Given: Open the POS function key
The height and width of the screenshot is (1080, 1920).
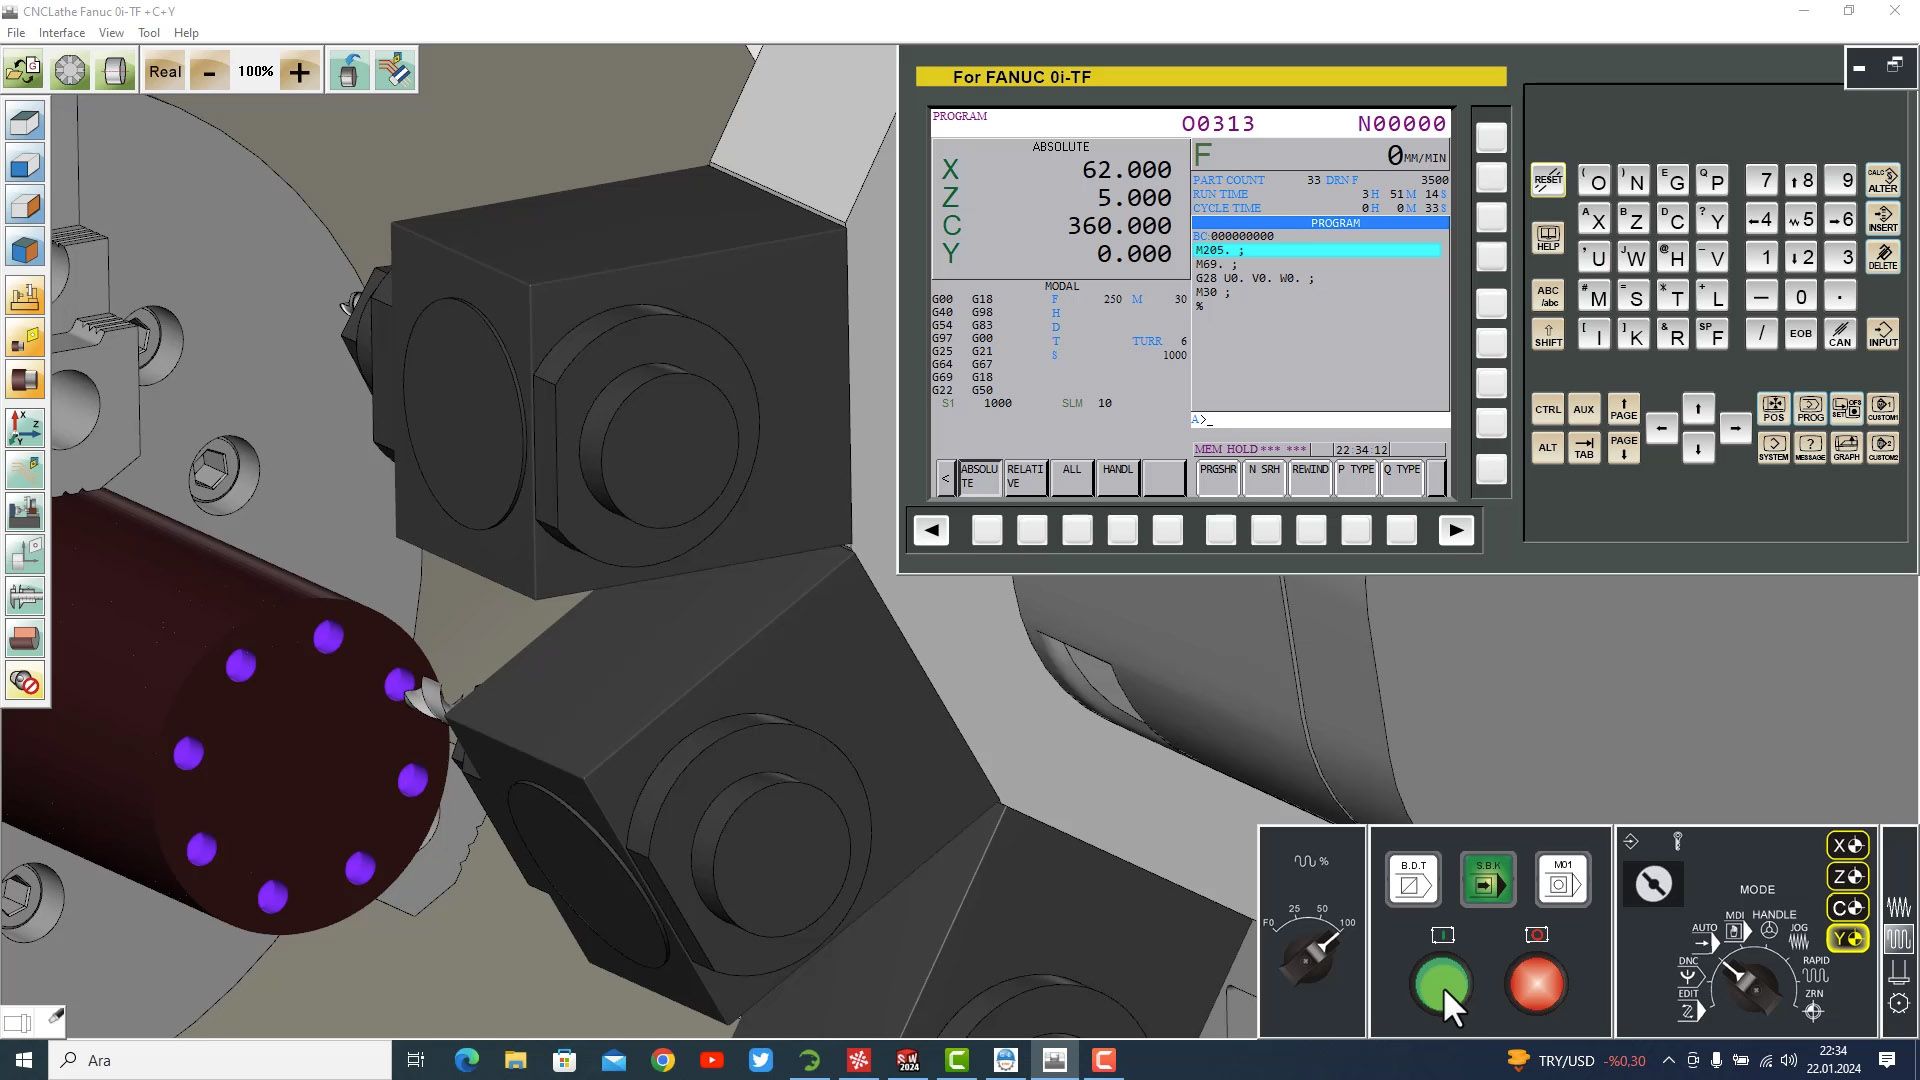Looking at the screenshot, I should pyautogui.click(x=1773, y=408).
